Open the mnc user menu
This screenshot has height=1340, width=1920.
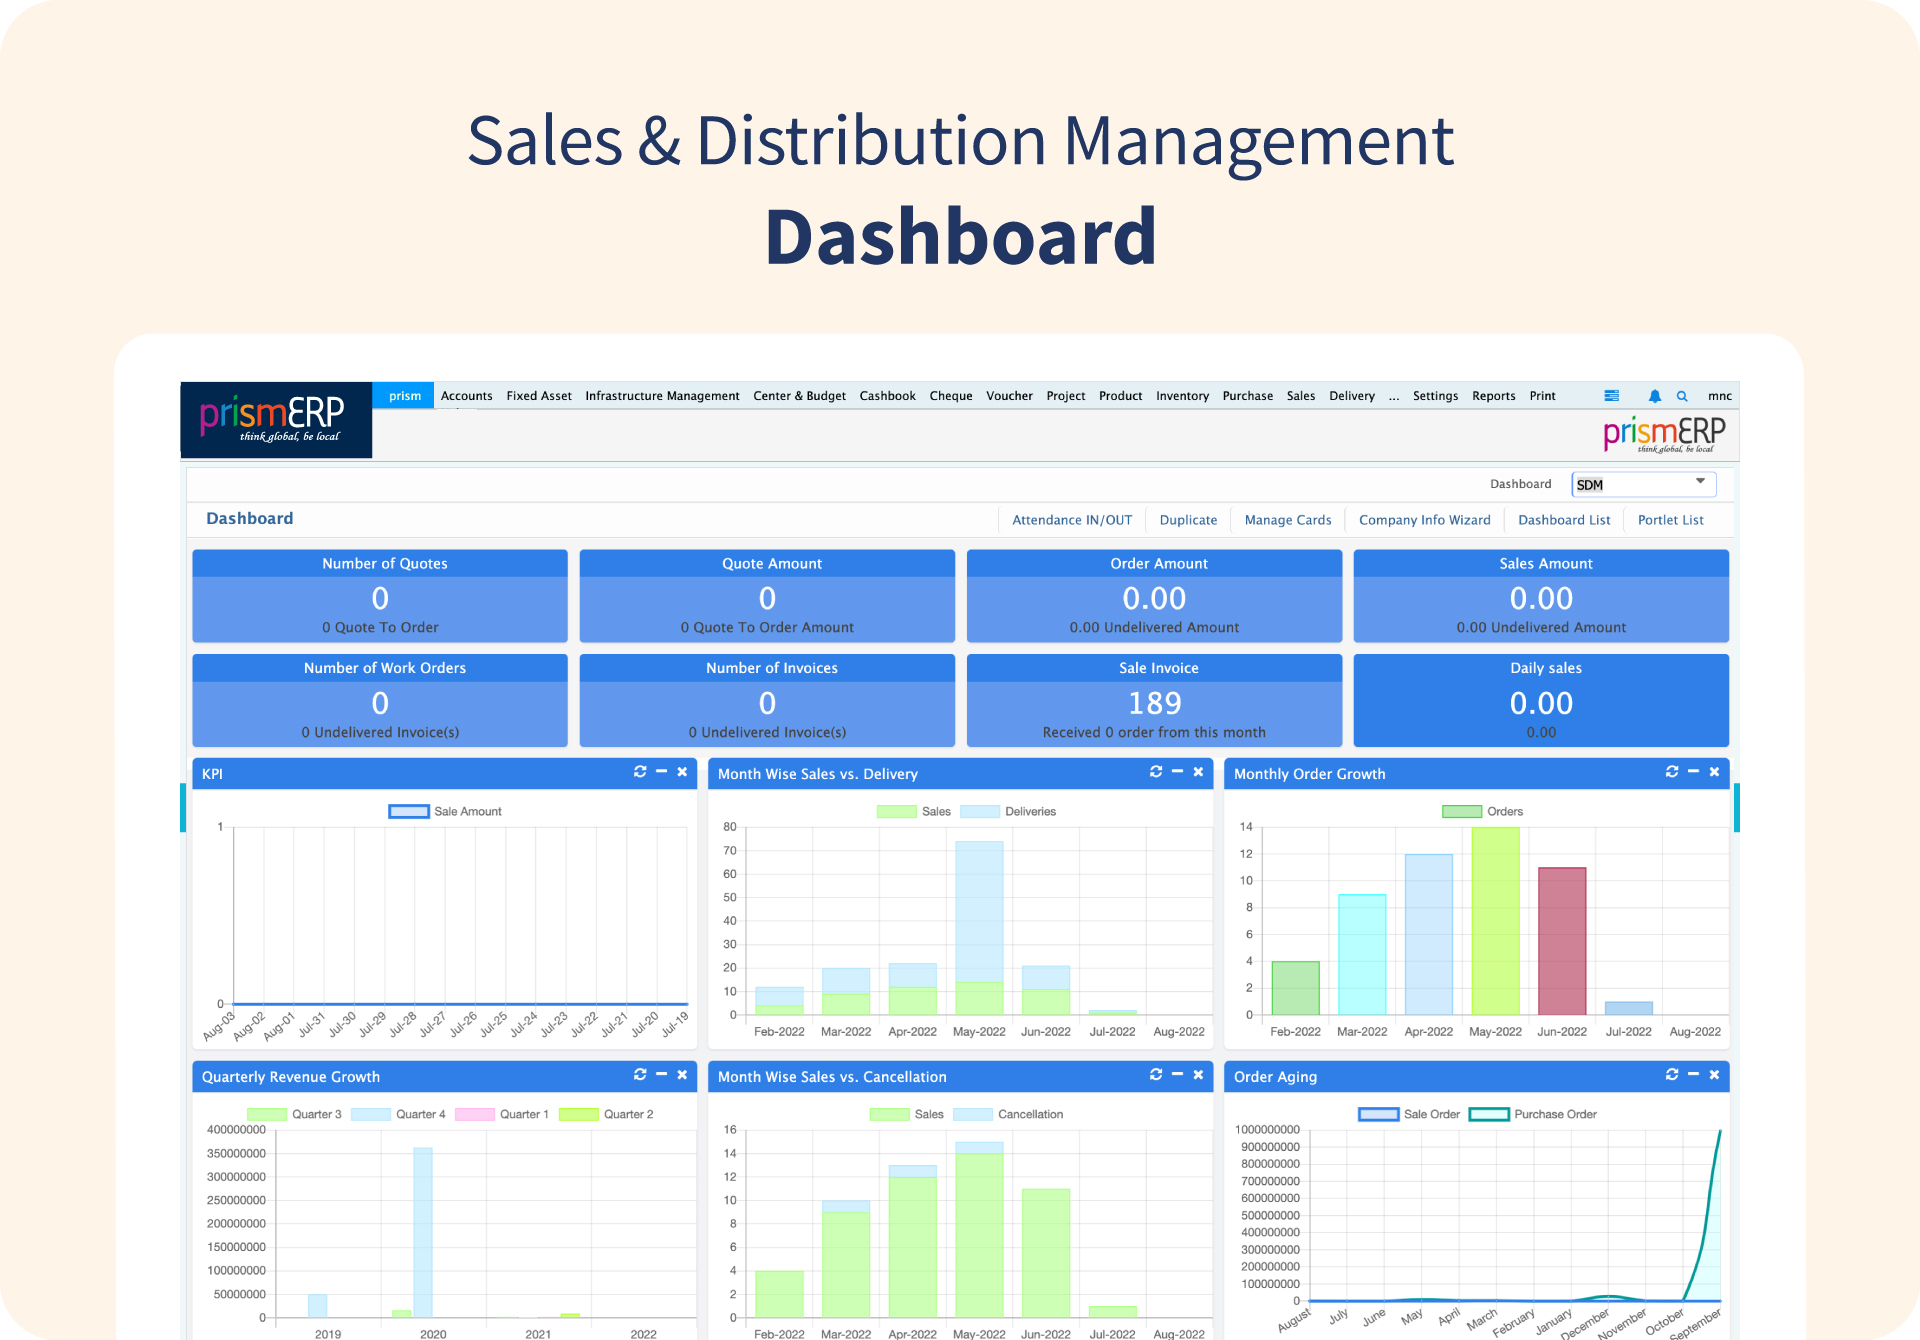(1719, 396)
